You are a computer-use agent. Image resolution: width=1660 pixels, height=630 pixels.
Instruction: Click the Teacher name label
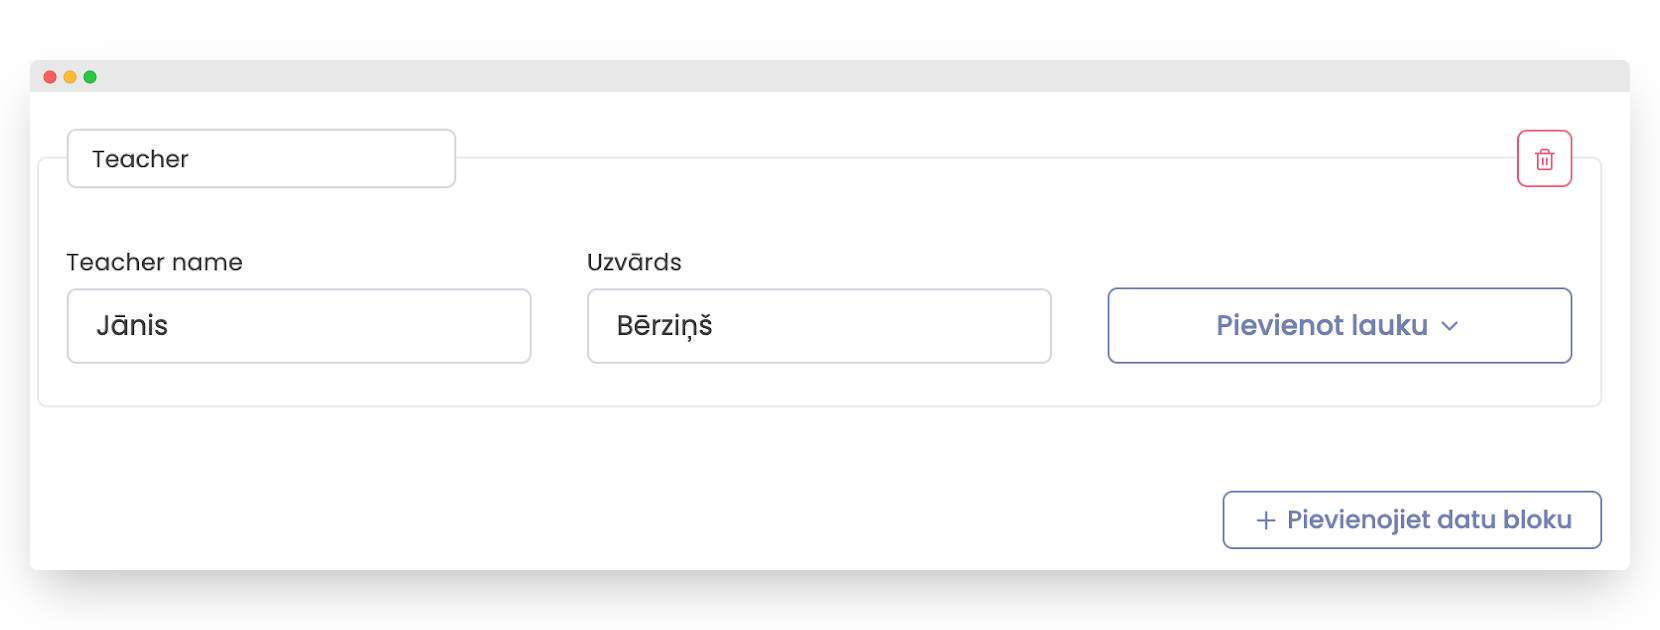[x=154, y=262]
